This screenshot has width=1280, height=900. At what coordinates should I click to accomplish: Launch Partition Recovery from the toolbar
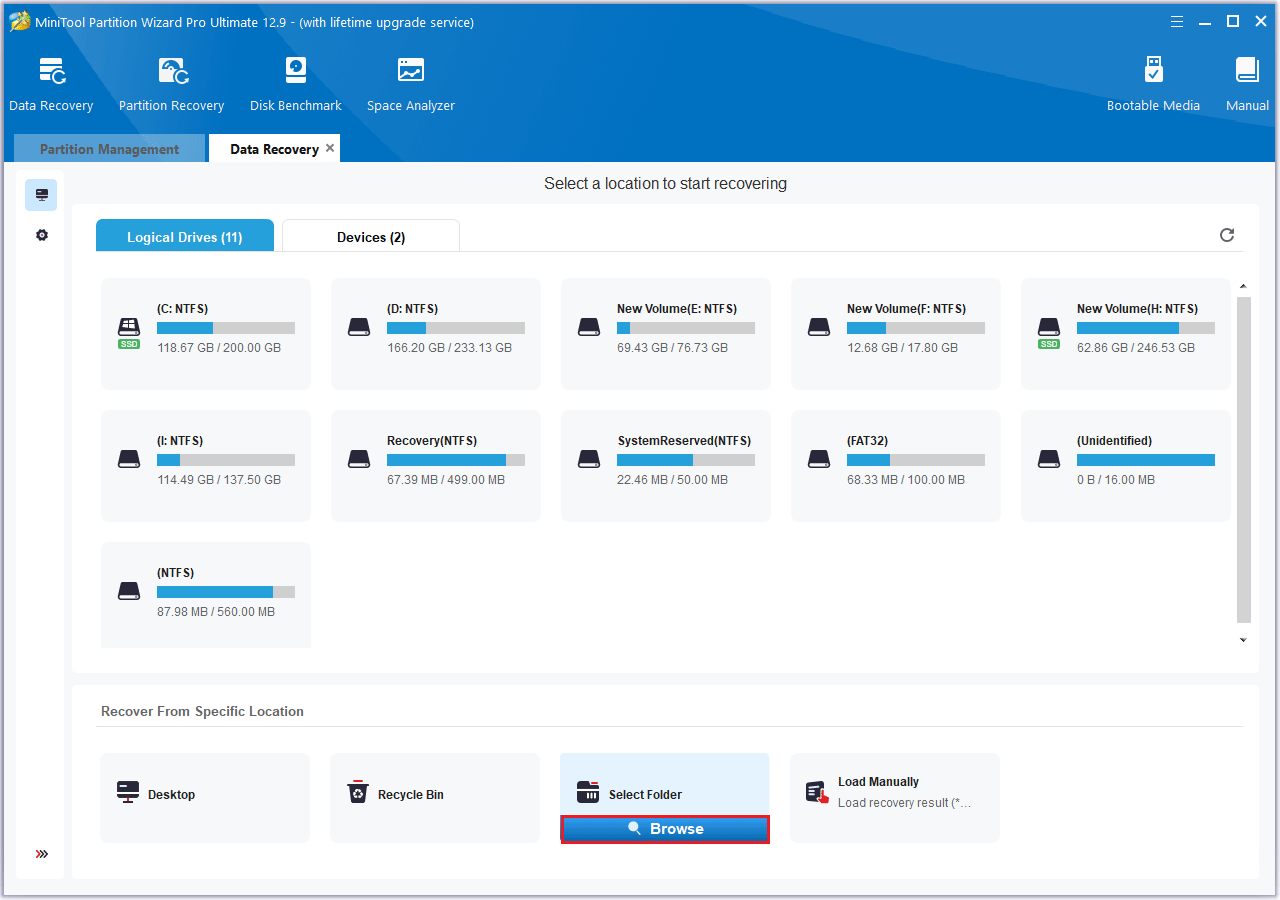pos(171,73)
